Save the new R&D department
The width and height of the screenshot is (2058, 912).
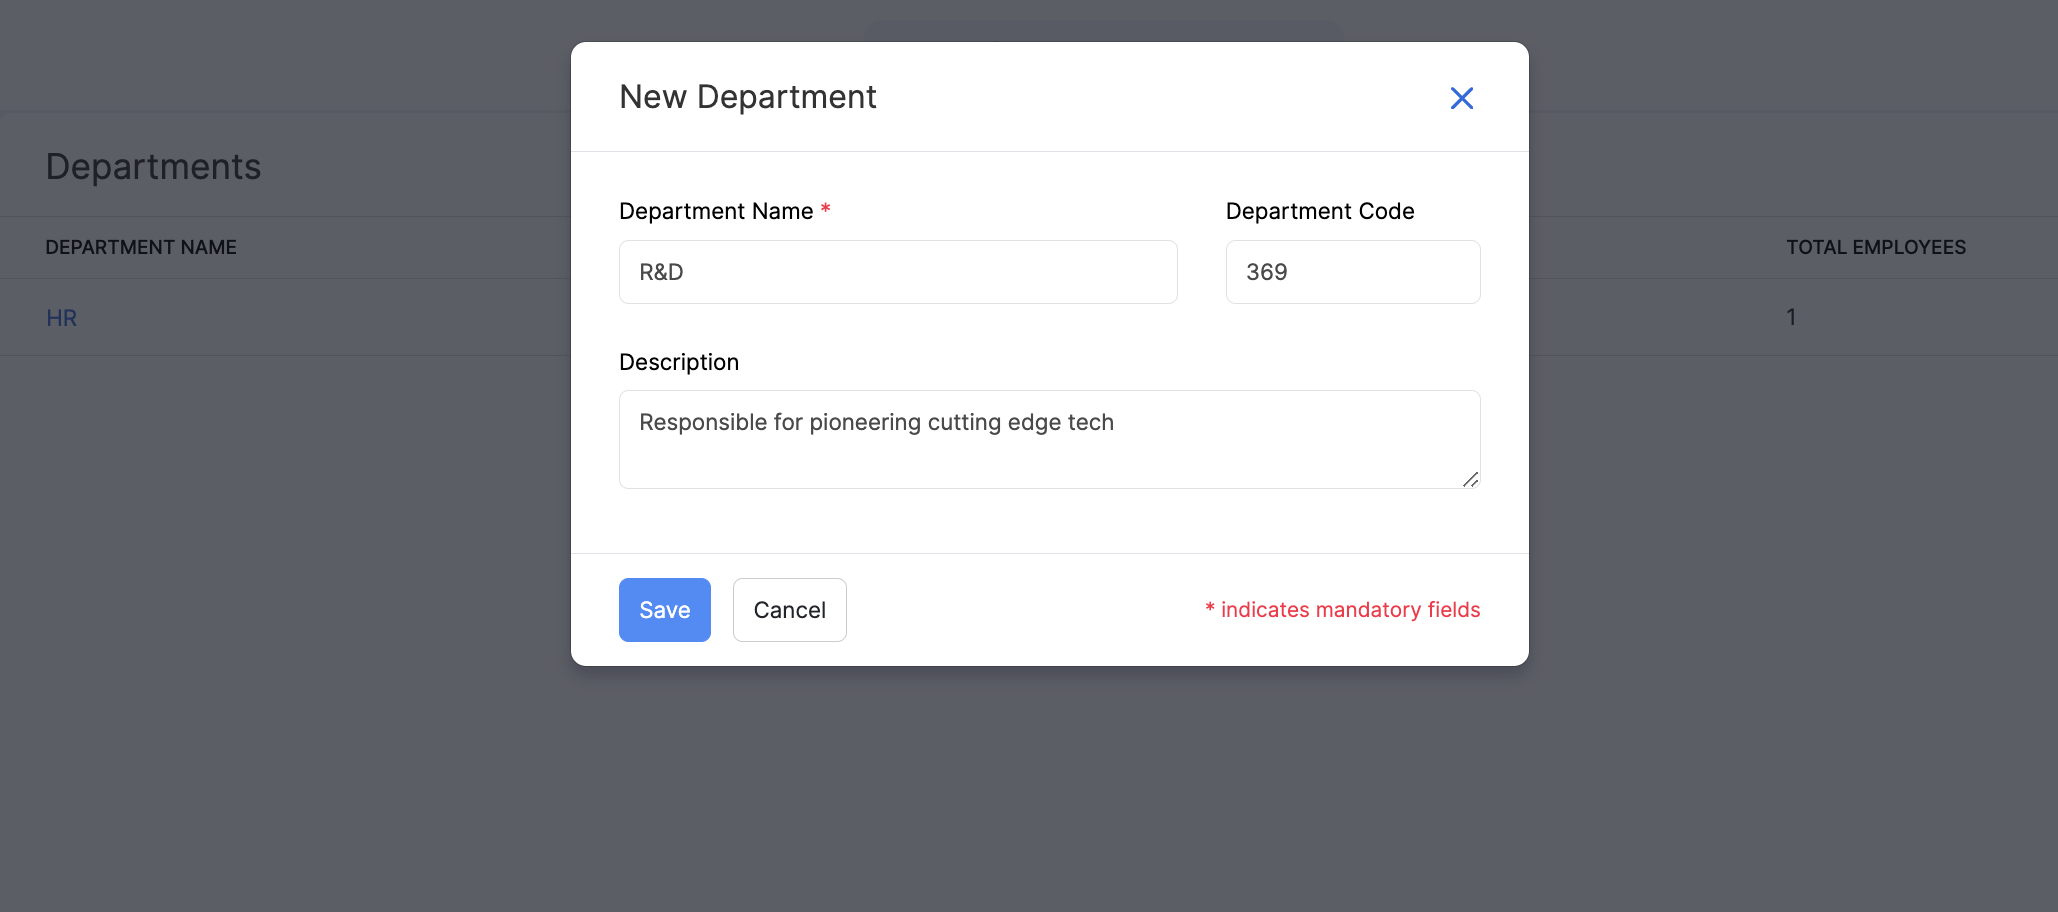coord(664,610)
